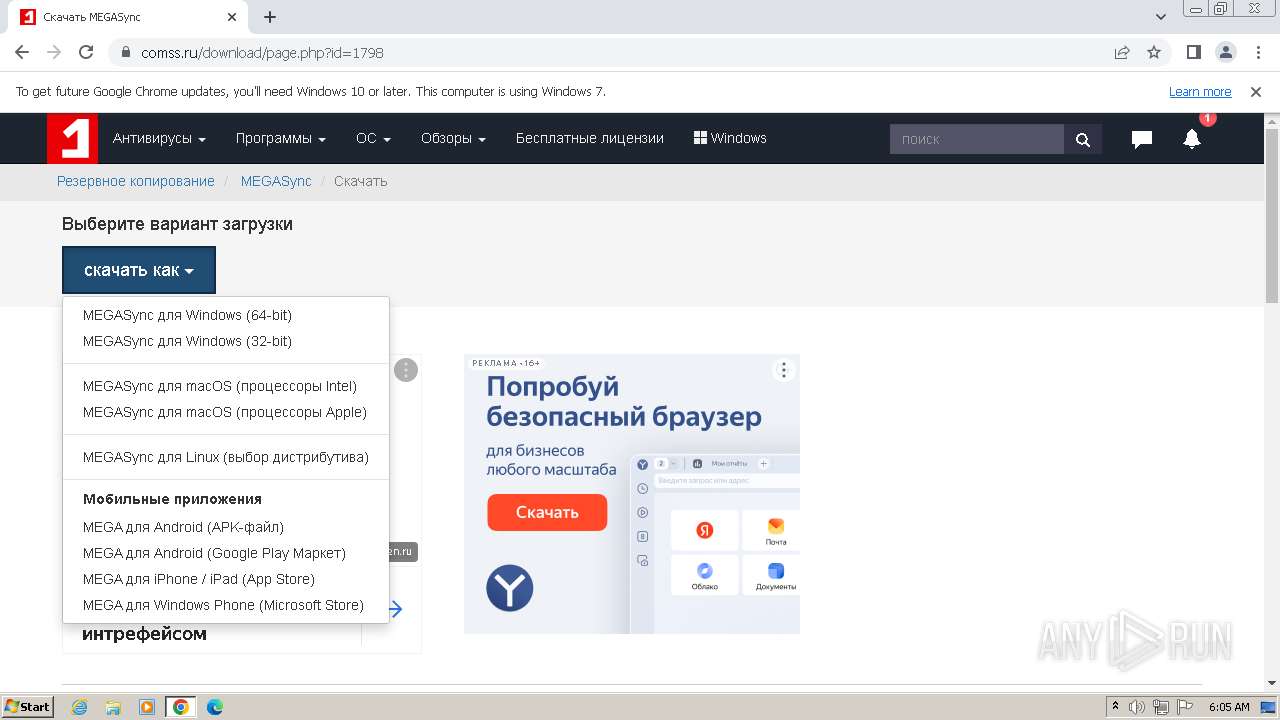1280x720 pixels.
Task: Click the Попробуй безопасный браузер ad headline
Action: pyautogui.click(x=624, y=401)
